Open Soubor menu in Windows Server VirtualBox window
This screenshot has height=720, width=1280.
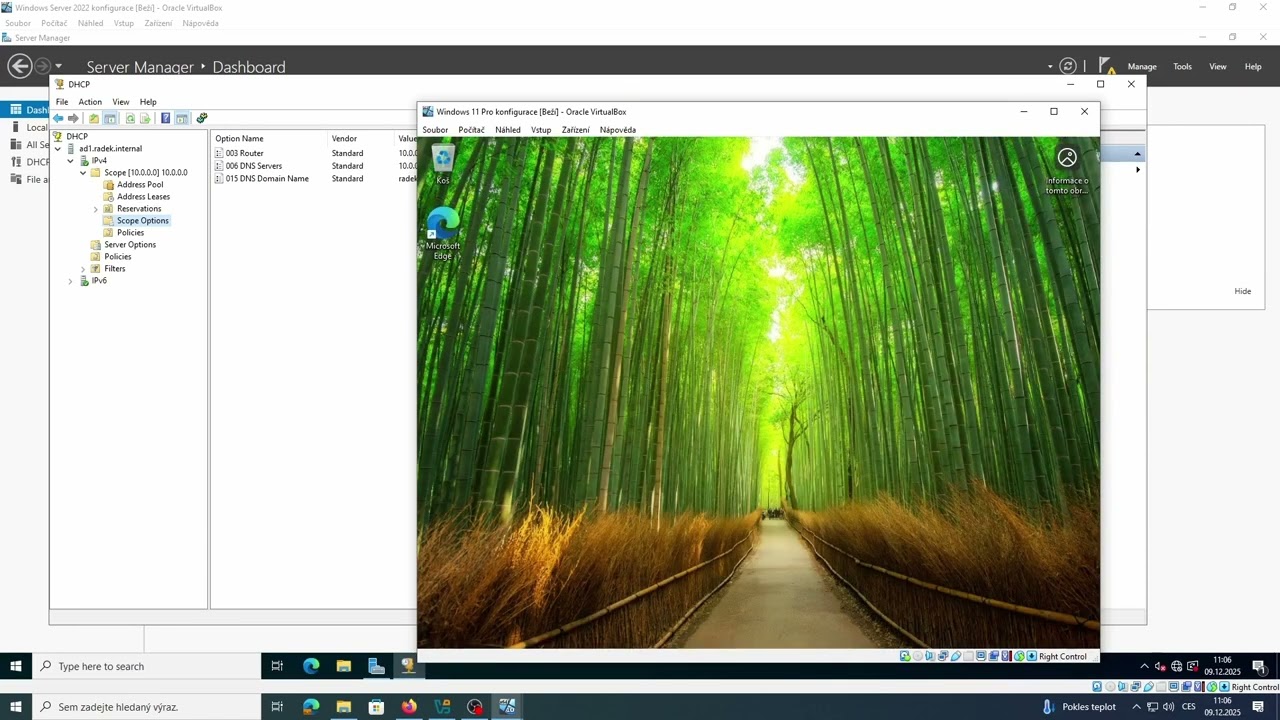click(18, 23)
